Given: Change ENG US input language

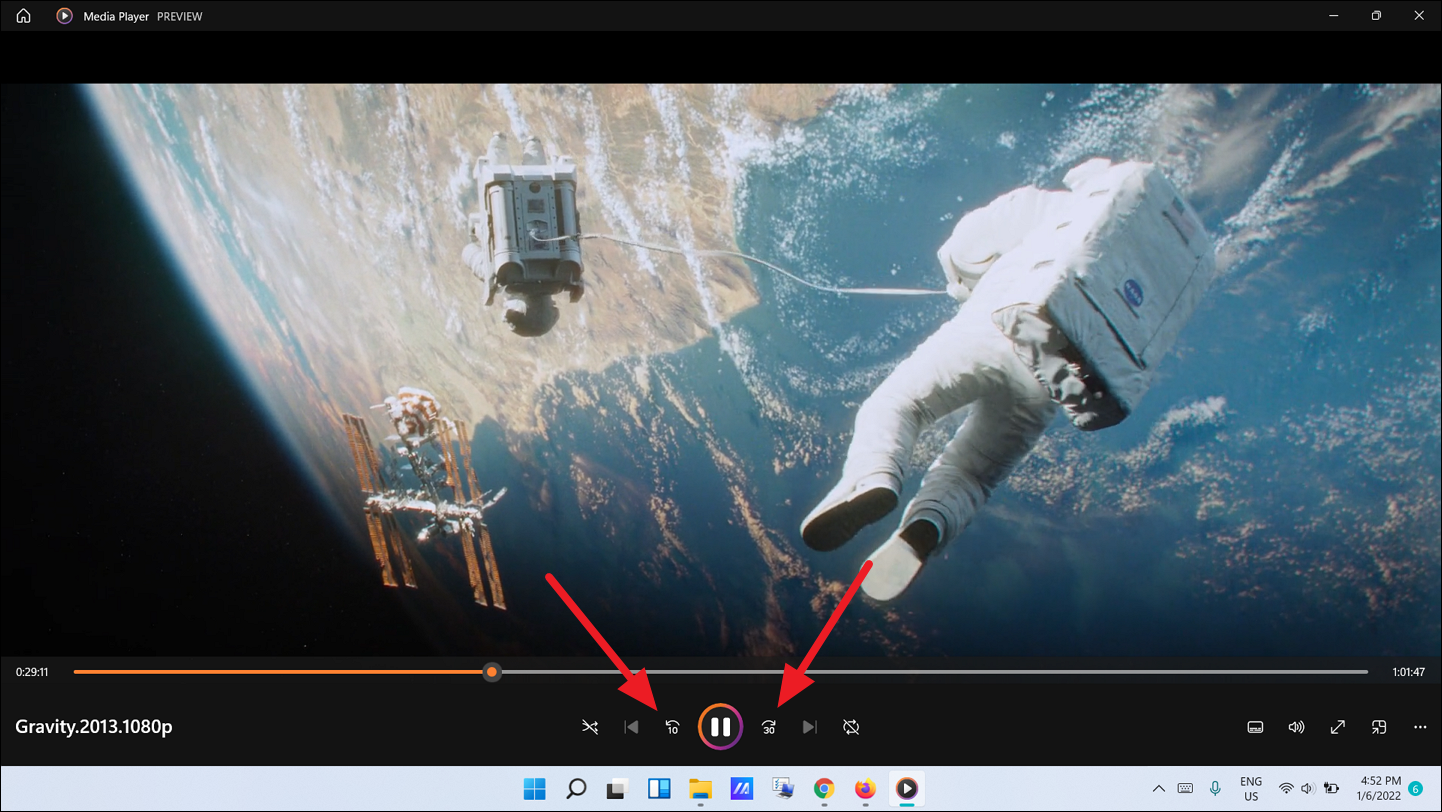Looking at the screenshot, I should [x=1251, y=789].
